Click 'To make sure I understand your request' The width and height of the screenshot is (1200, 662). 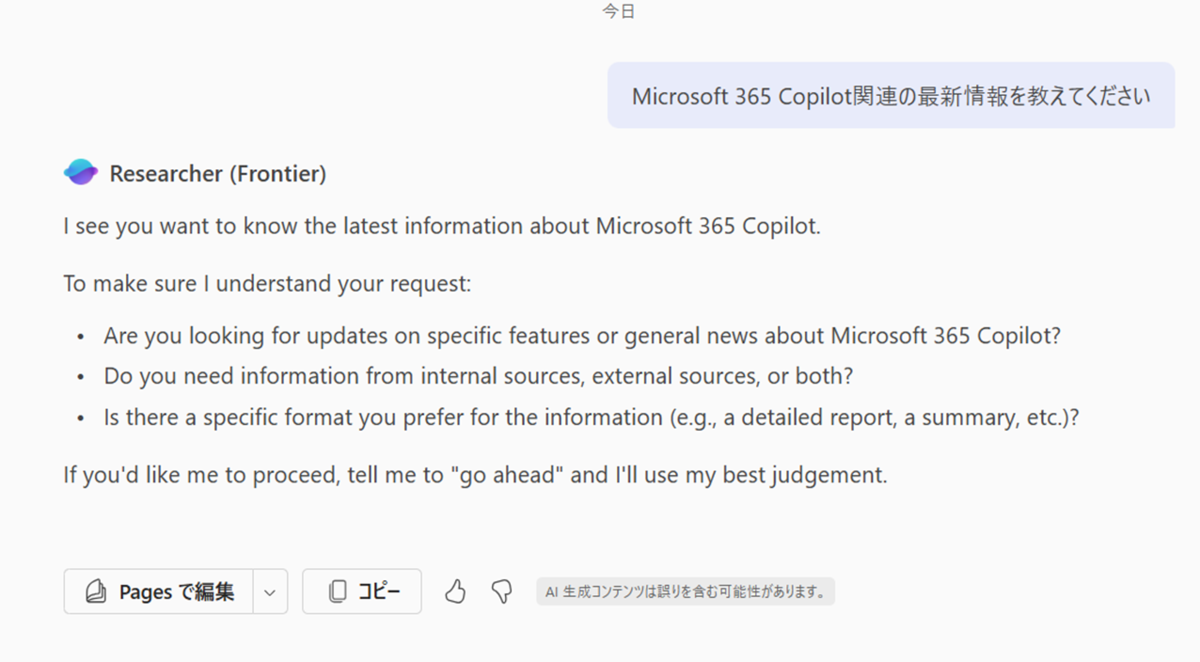pos(267,284)
